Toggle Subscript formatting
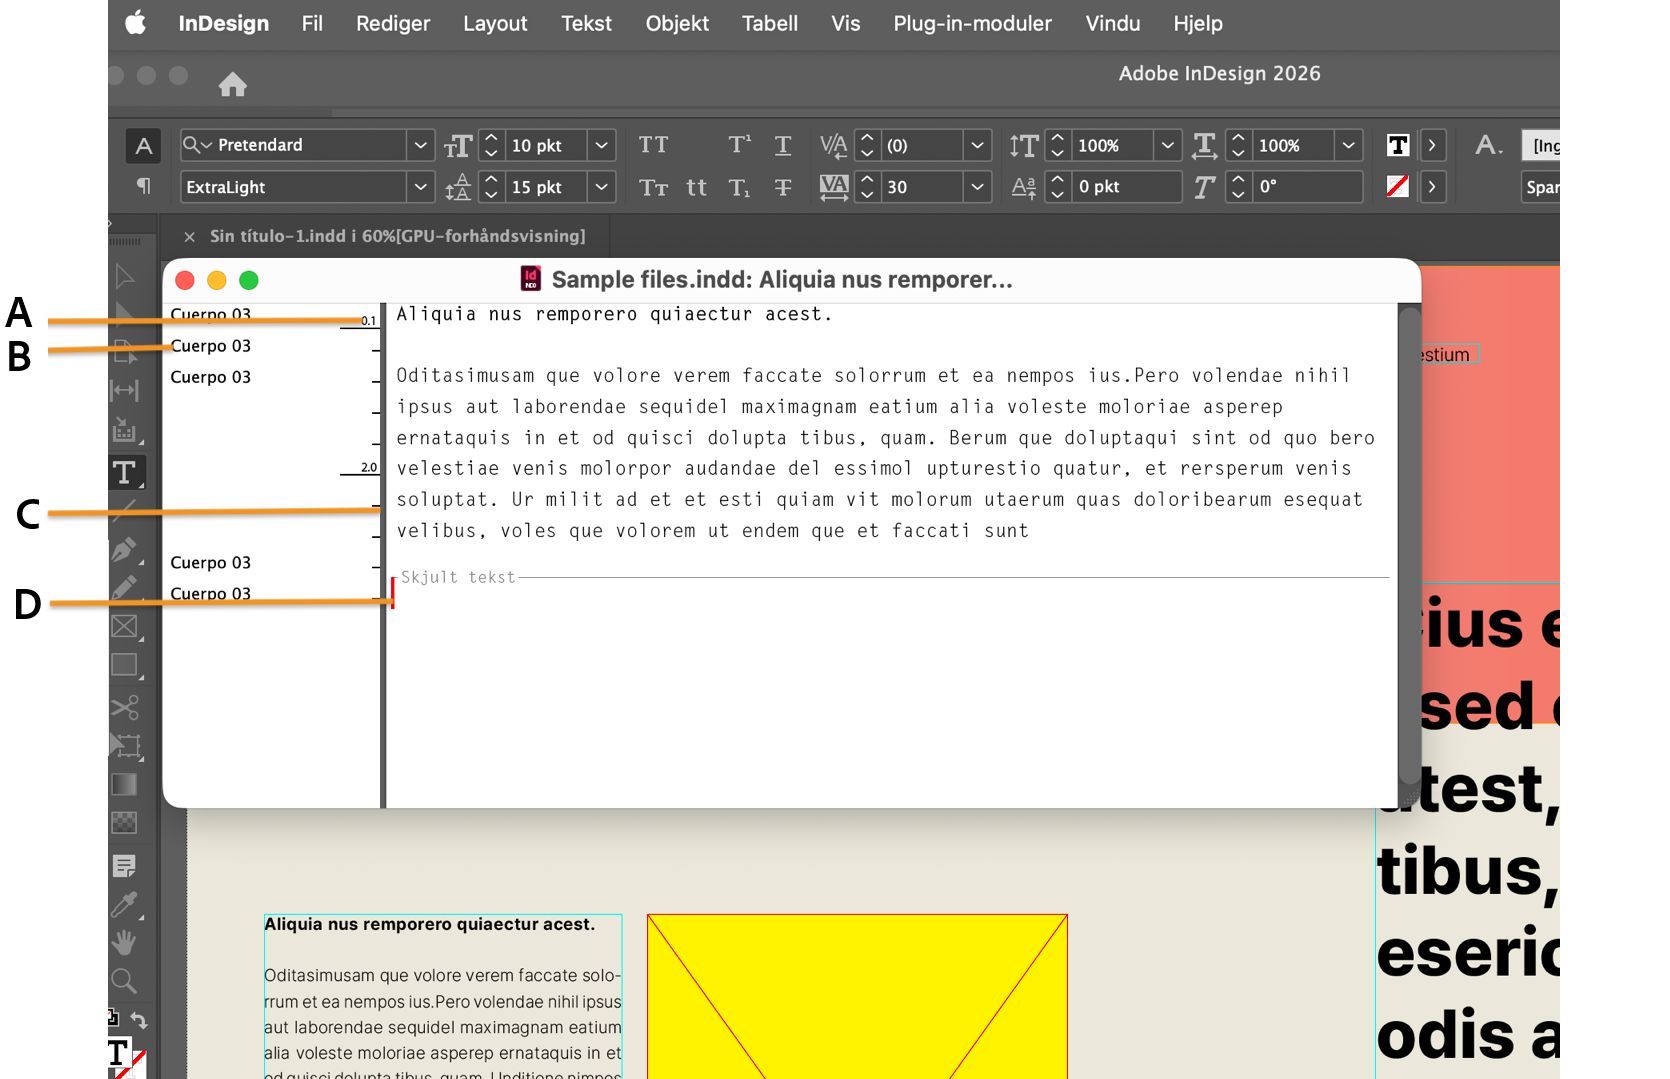 pyautogui.click(x=740, y=187)
